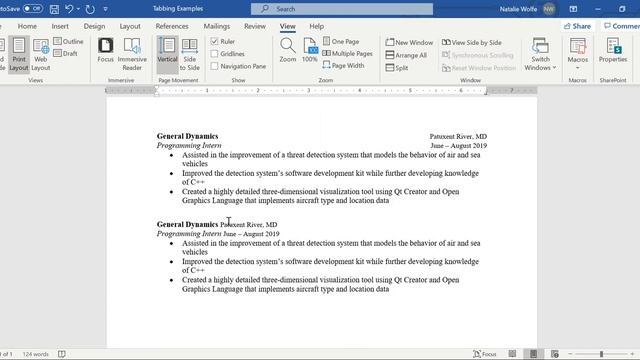This screenshot has width=640, height=360.
Task: Switch to Read Mode in status bar
Action: [512, 354]
